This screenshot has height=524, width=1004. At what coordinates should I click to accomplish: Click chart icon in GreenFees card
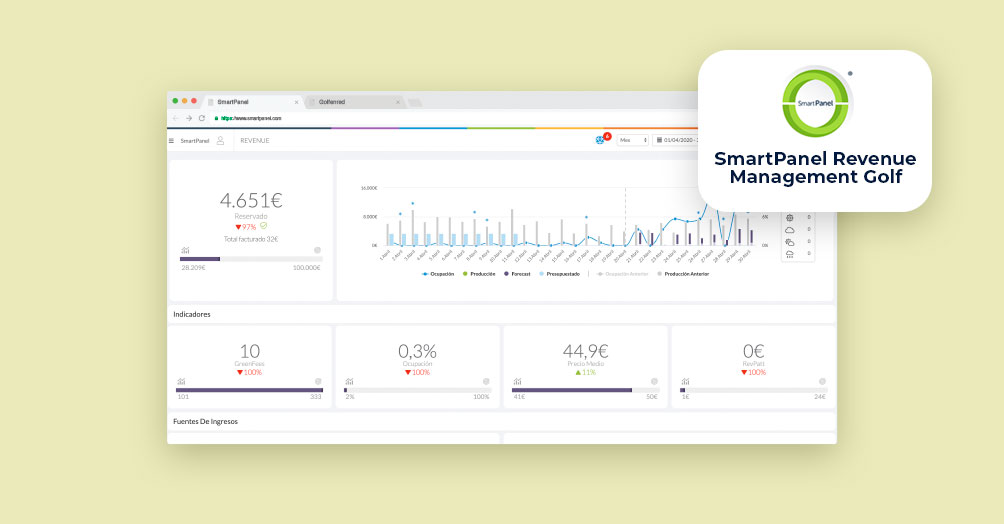click(x=181, y=382)
